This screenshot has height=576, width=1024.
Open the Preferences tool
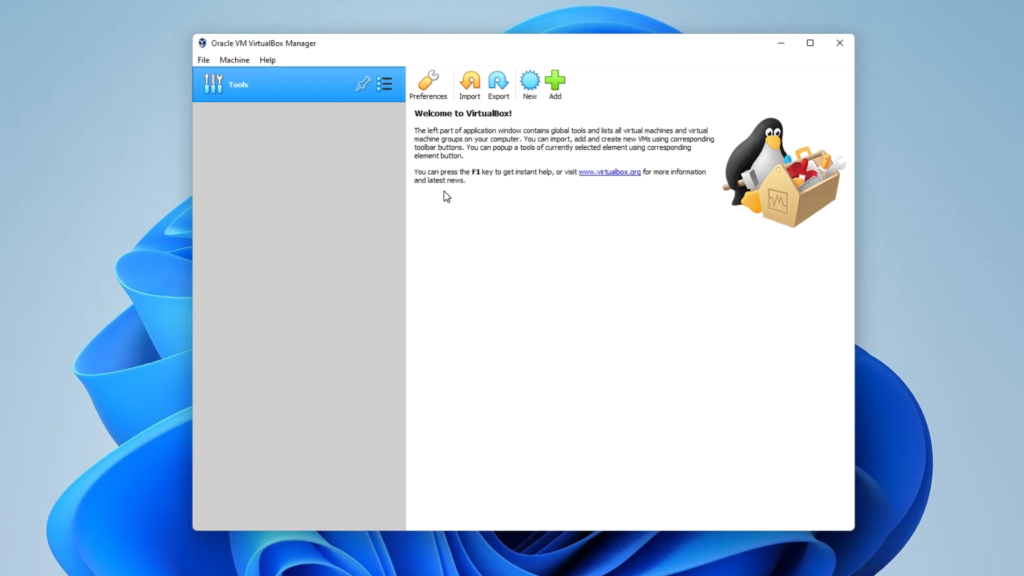pyautogui.click(x=428, y=85)
